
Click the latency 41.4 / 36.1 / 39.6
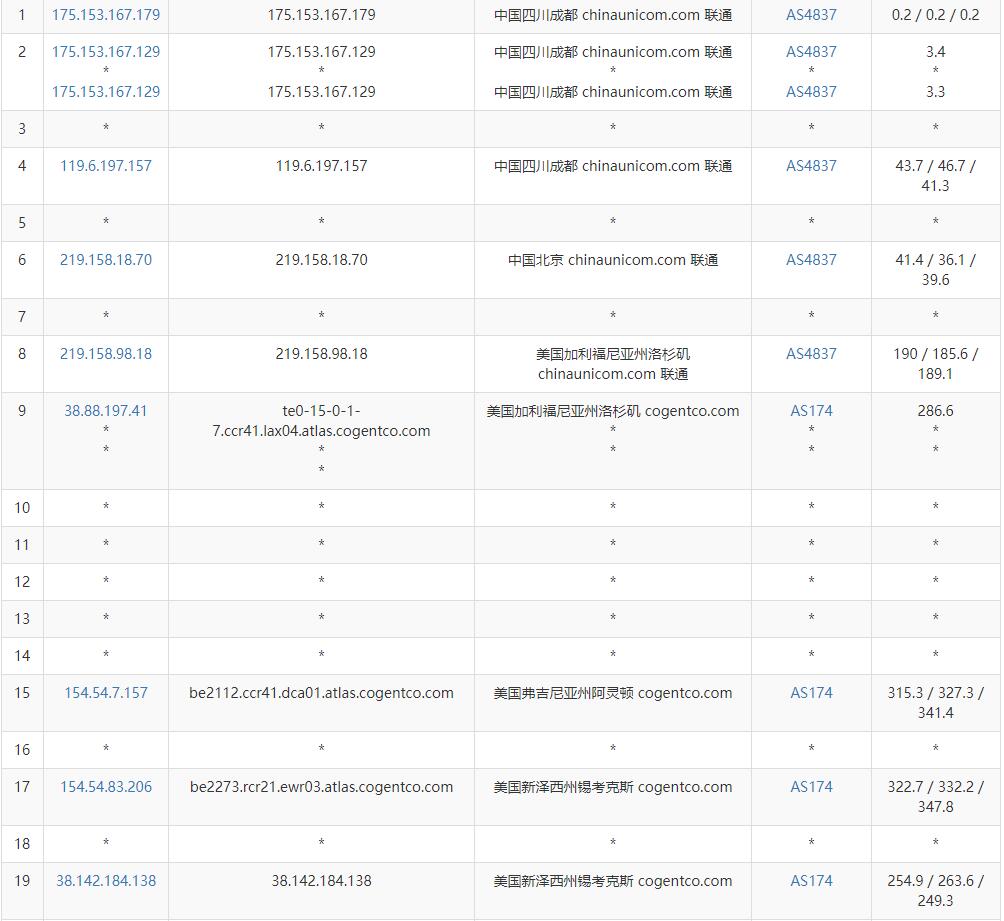click(x=935, y=270)
